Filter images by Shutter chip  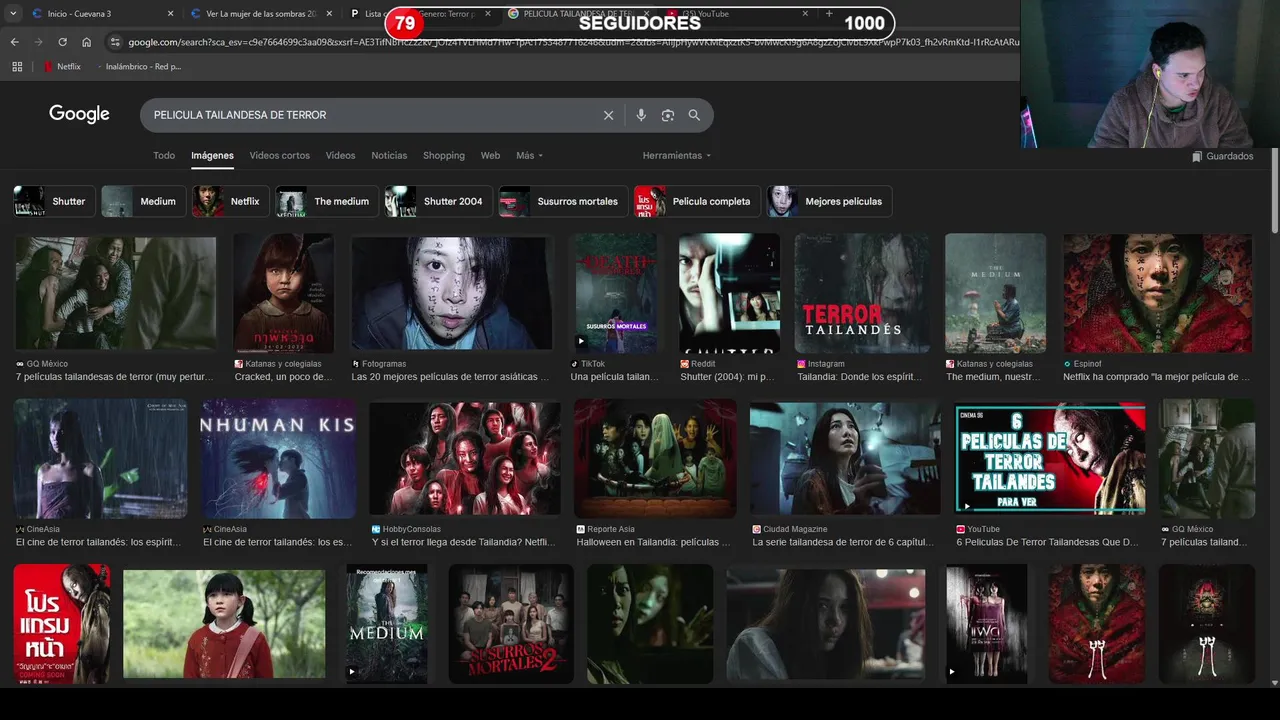54,201
